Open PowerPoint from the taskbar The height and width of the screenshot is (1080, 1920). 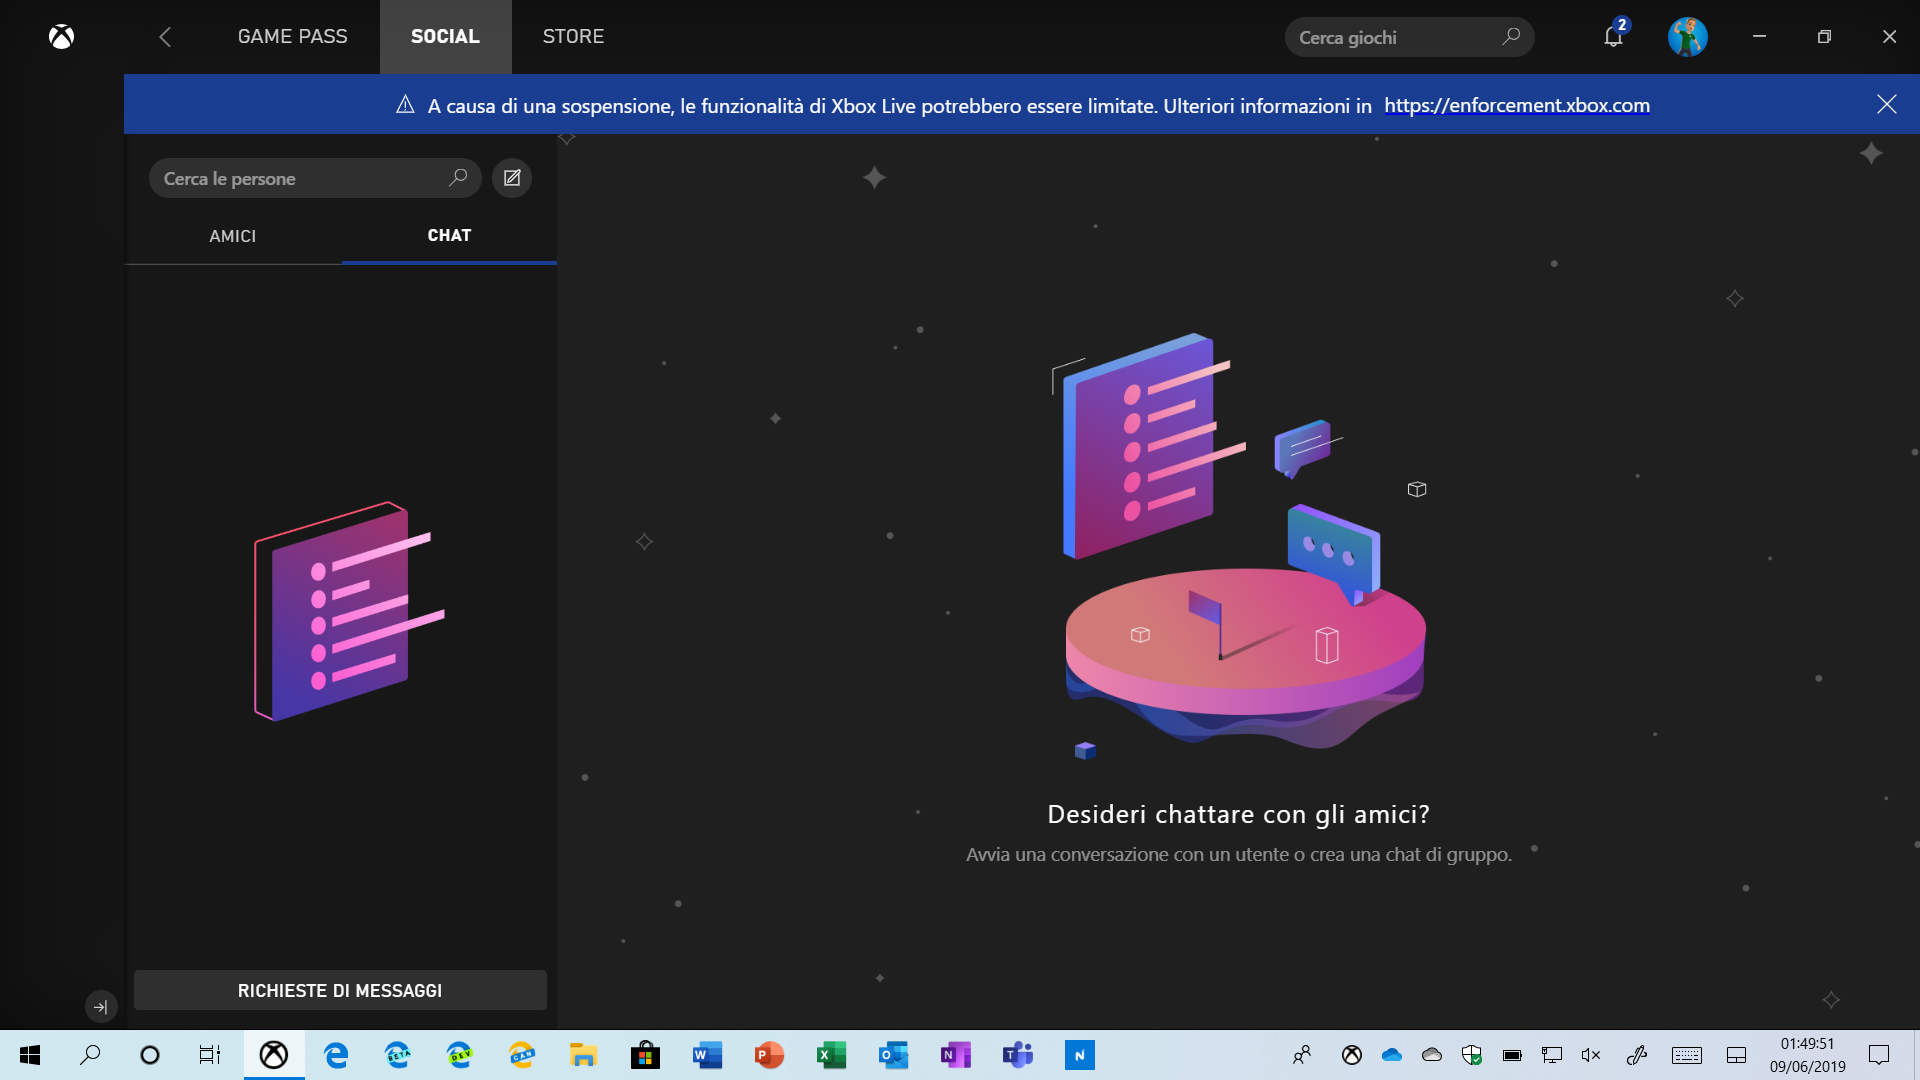[769, 1055]
